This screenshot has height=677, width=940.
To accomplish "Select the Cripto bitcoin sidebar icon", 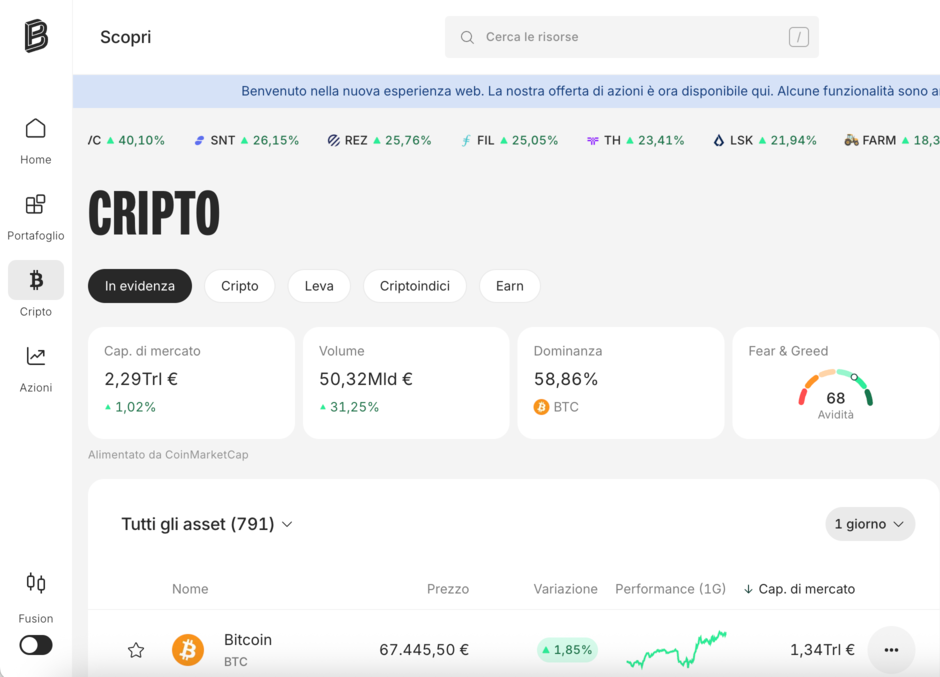I will tap(36, 280).
